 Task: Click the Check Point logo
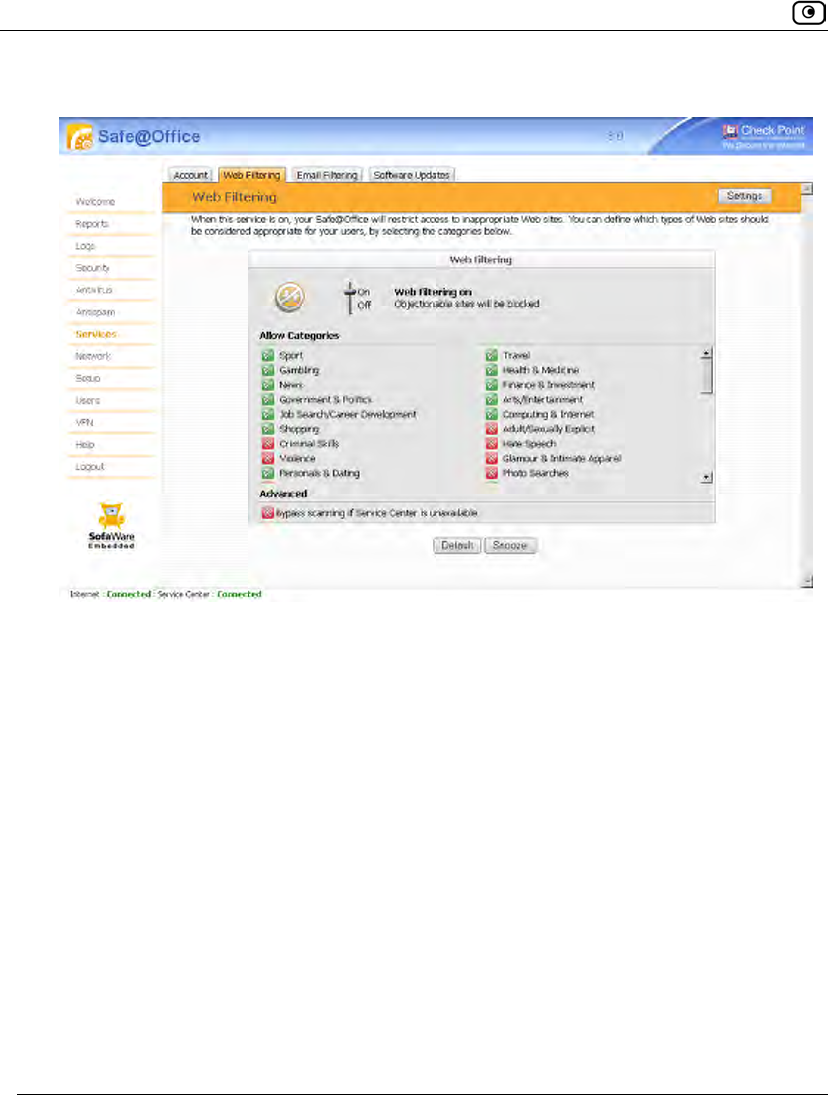(763, 135)
